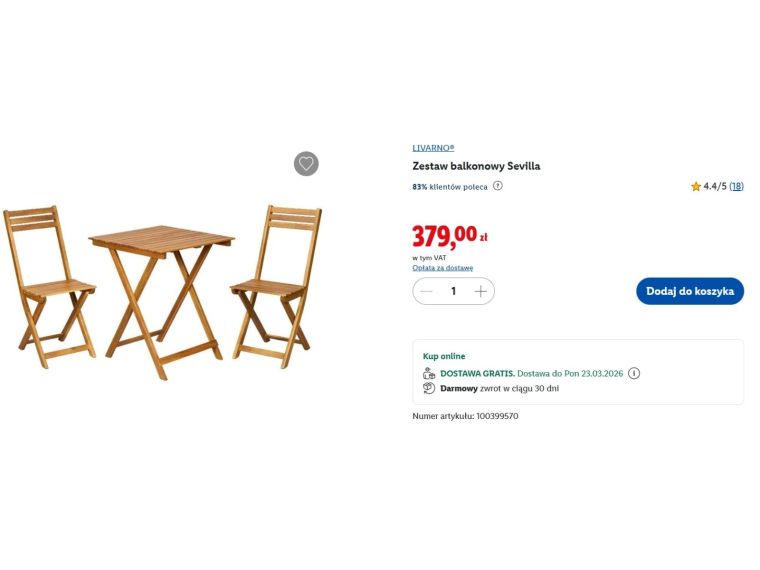Click the free return box icon

428,388
